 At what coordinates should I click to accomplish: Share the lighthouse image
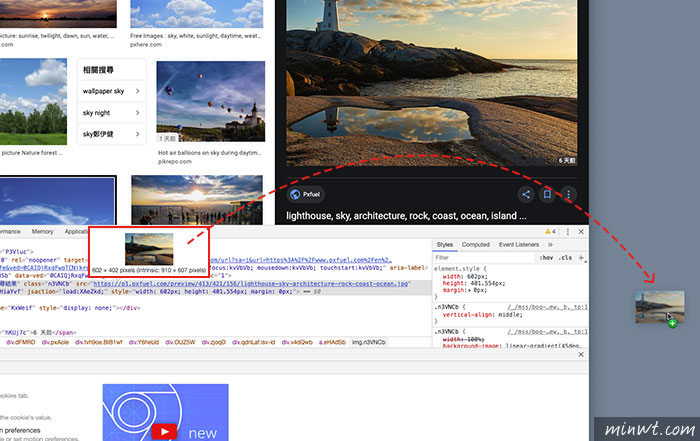coord(526,194)
